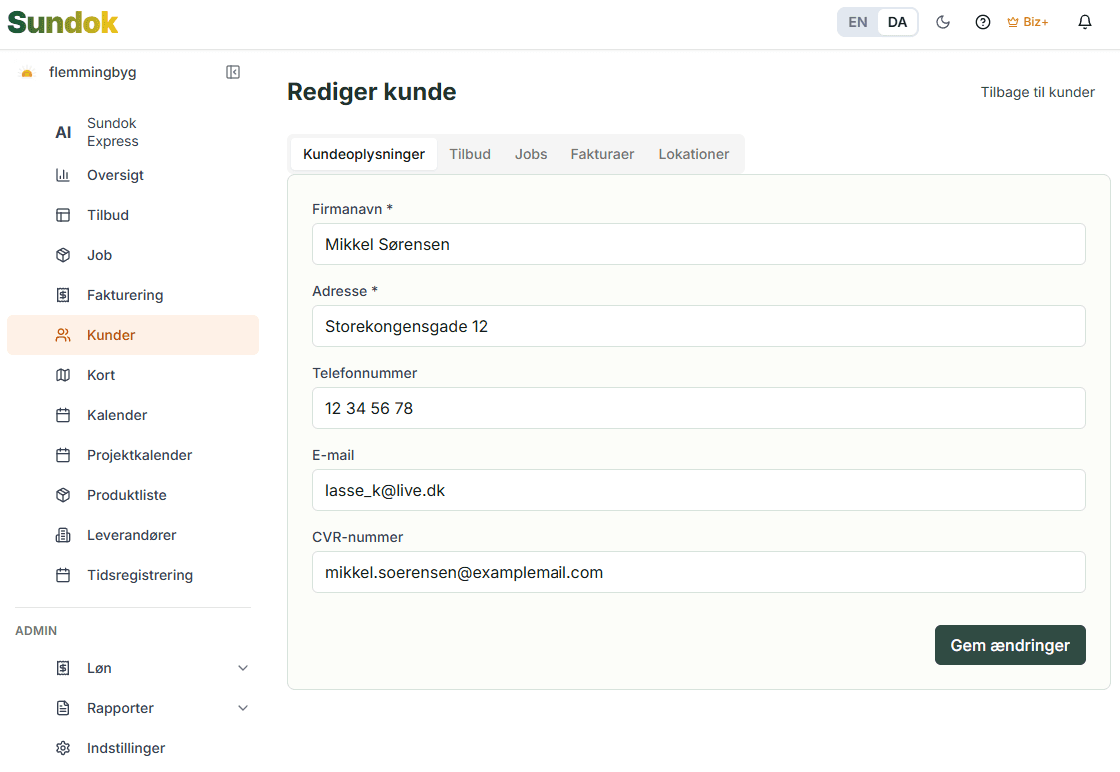The width and height of the screenshot is (1120, 772).
Task: Open Kunder sidebar label
Action: (x=111, y=335)
